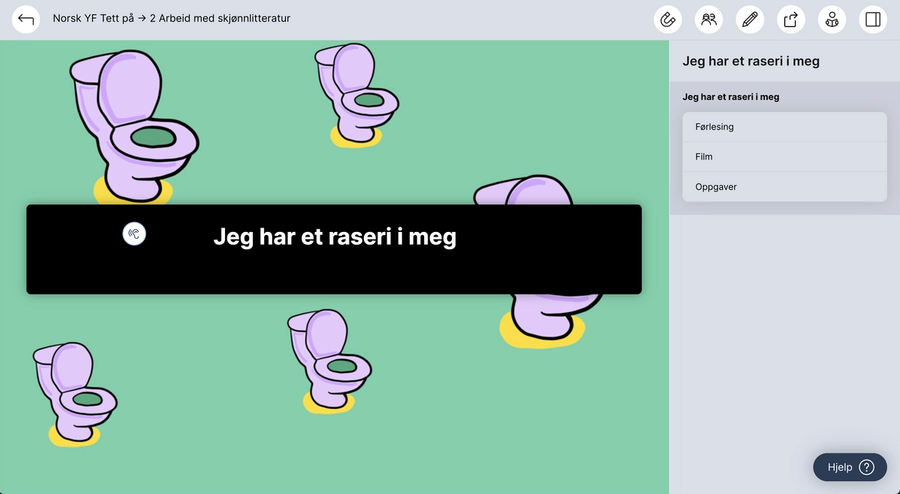Viewport: 900px width, 494px height.
Task: Play audio with the listen icon in banner
Action: click(134, 234)
